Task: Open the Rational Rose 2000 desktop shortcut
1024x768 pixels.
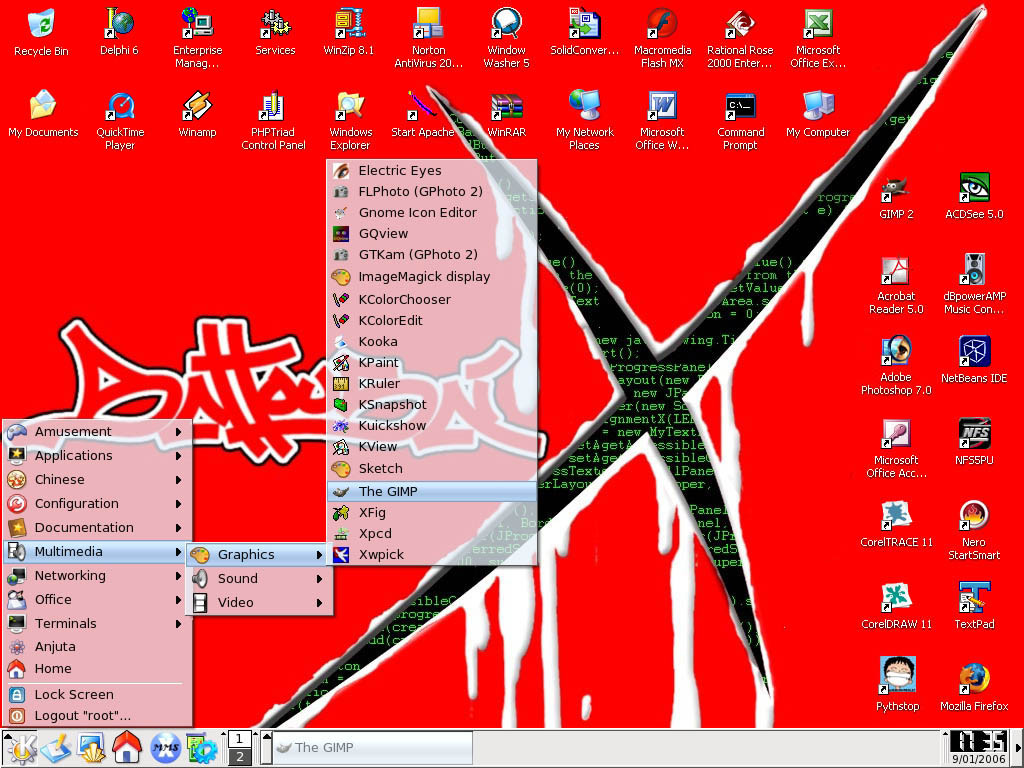Action: [x=740, y=39]
